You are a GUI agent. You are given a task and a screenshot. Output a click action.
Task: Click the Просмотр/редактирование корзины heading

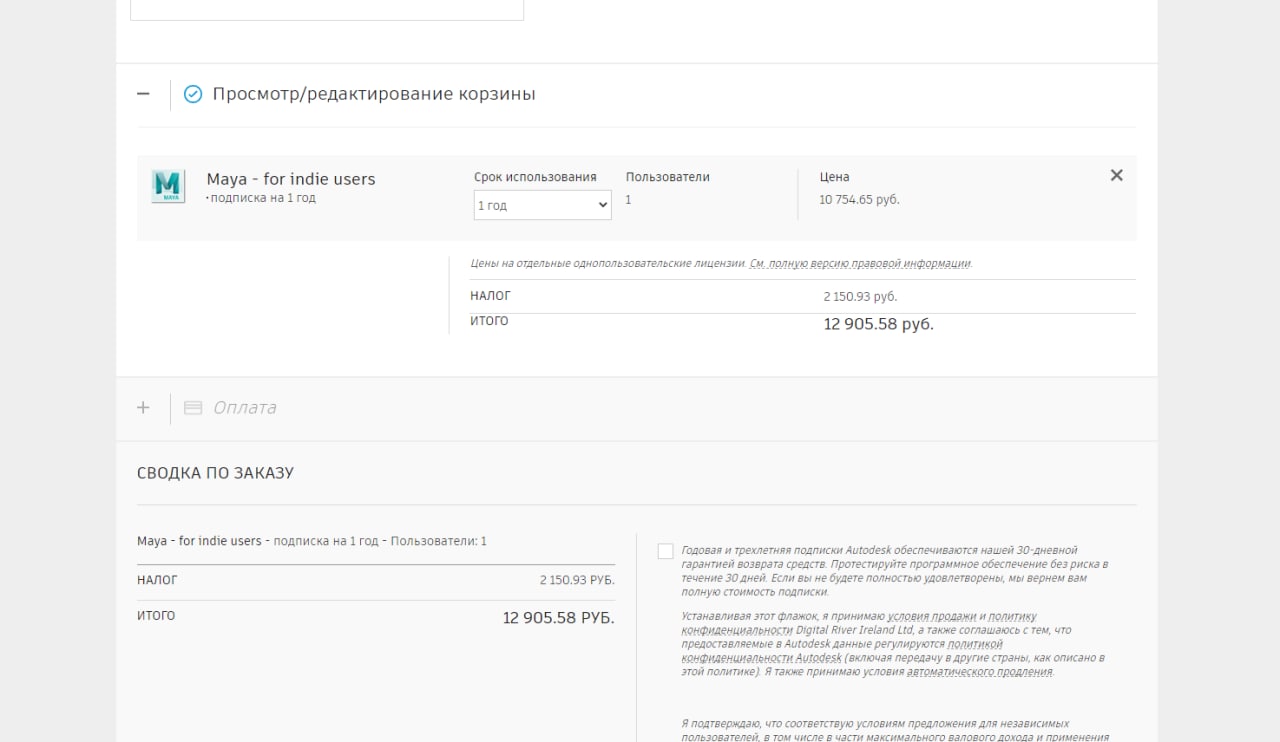point(374,94)
